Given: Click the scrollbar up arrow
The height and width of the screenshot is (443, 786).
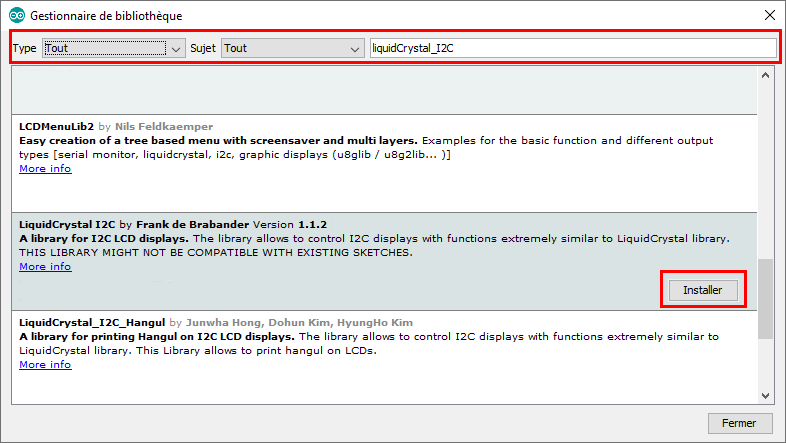Looking at the screenshot, I should point(765,75).
